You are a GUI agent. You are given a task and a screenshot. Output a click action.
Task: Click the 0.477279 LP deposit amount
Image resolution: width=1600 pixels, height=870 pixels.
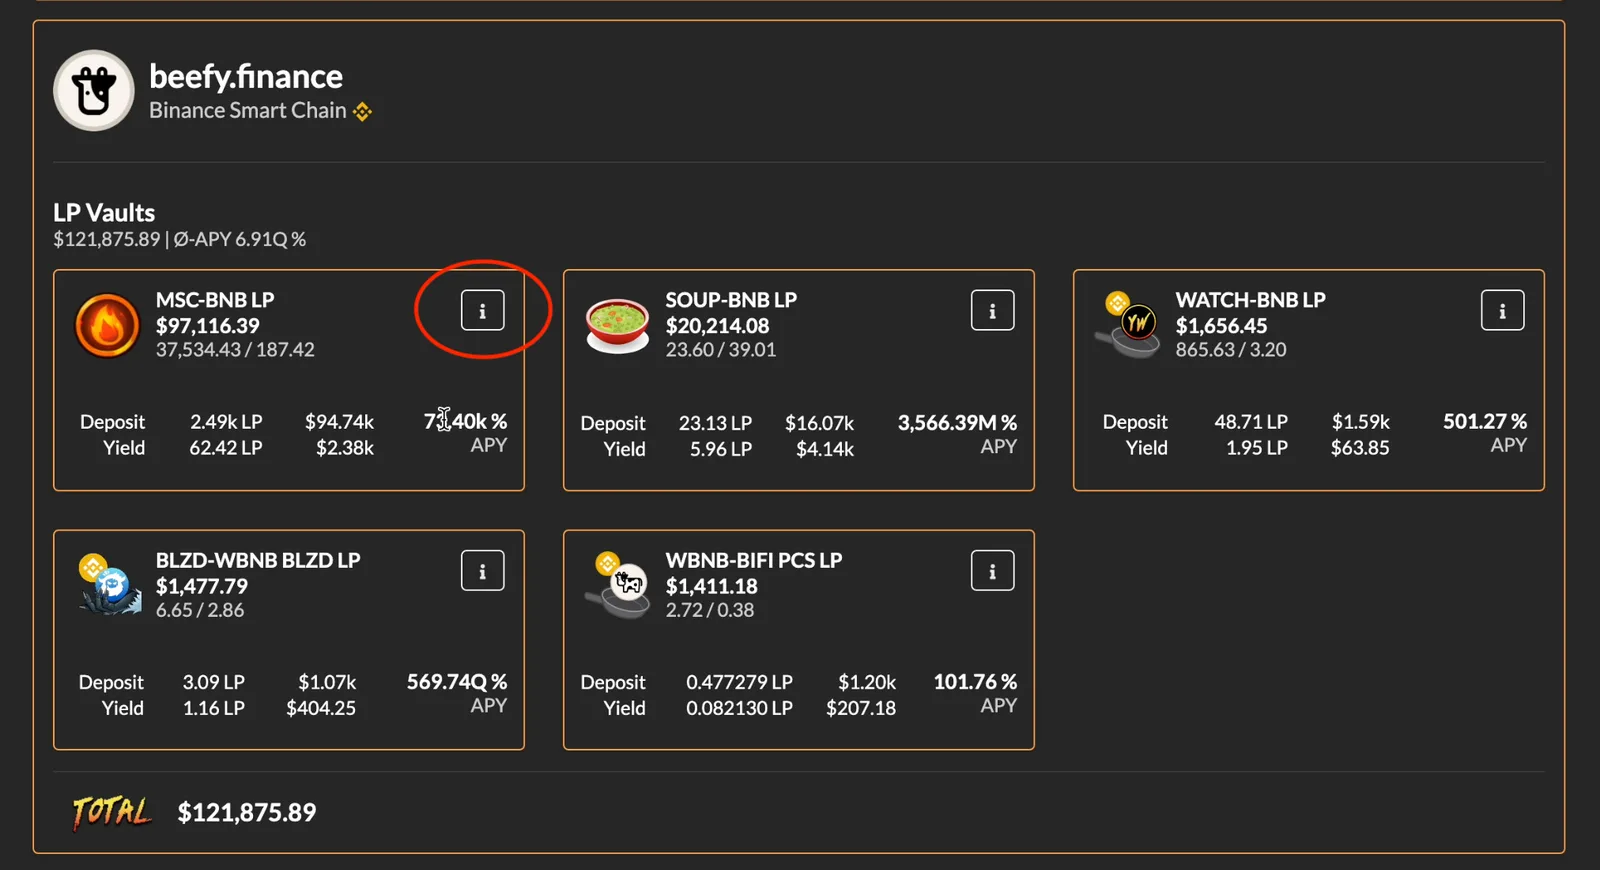[x=739, y=682]
